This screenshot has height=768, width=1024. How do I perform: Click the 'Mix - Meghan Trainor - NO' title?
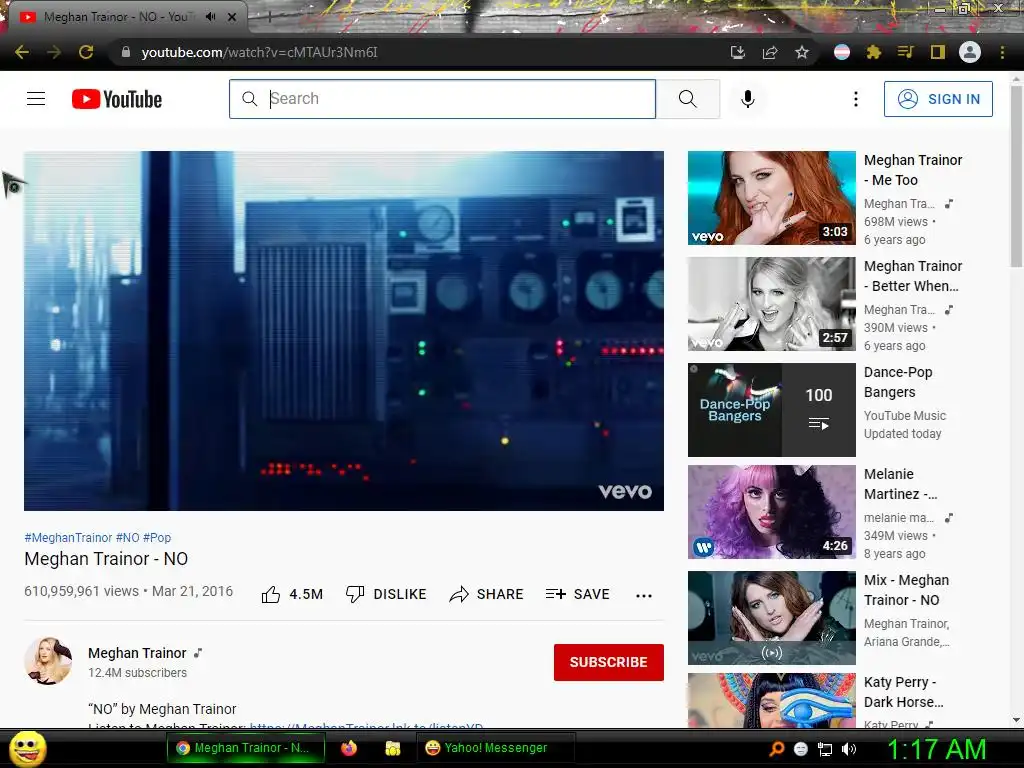906,590
